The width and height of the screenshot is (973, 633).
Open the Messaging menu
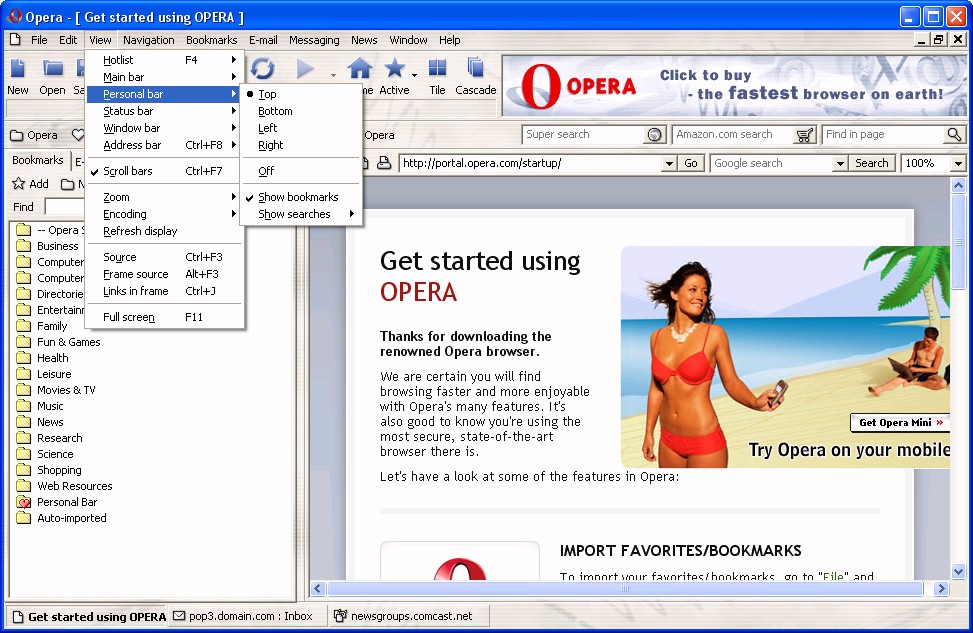coord(314,40)
